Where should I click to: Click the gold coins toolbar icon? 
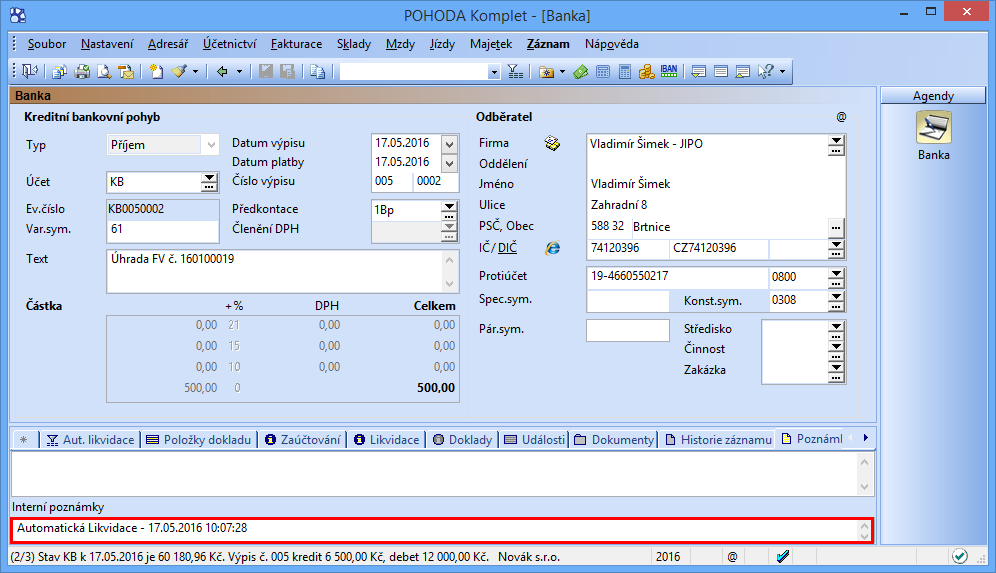647,71
